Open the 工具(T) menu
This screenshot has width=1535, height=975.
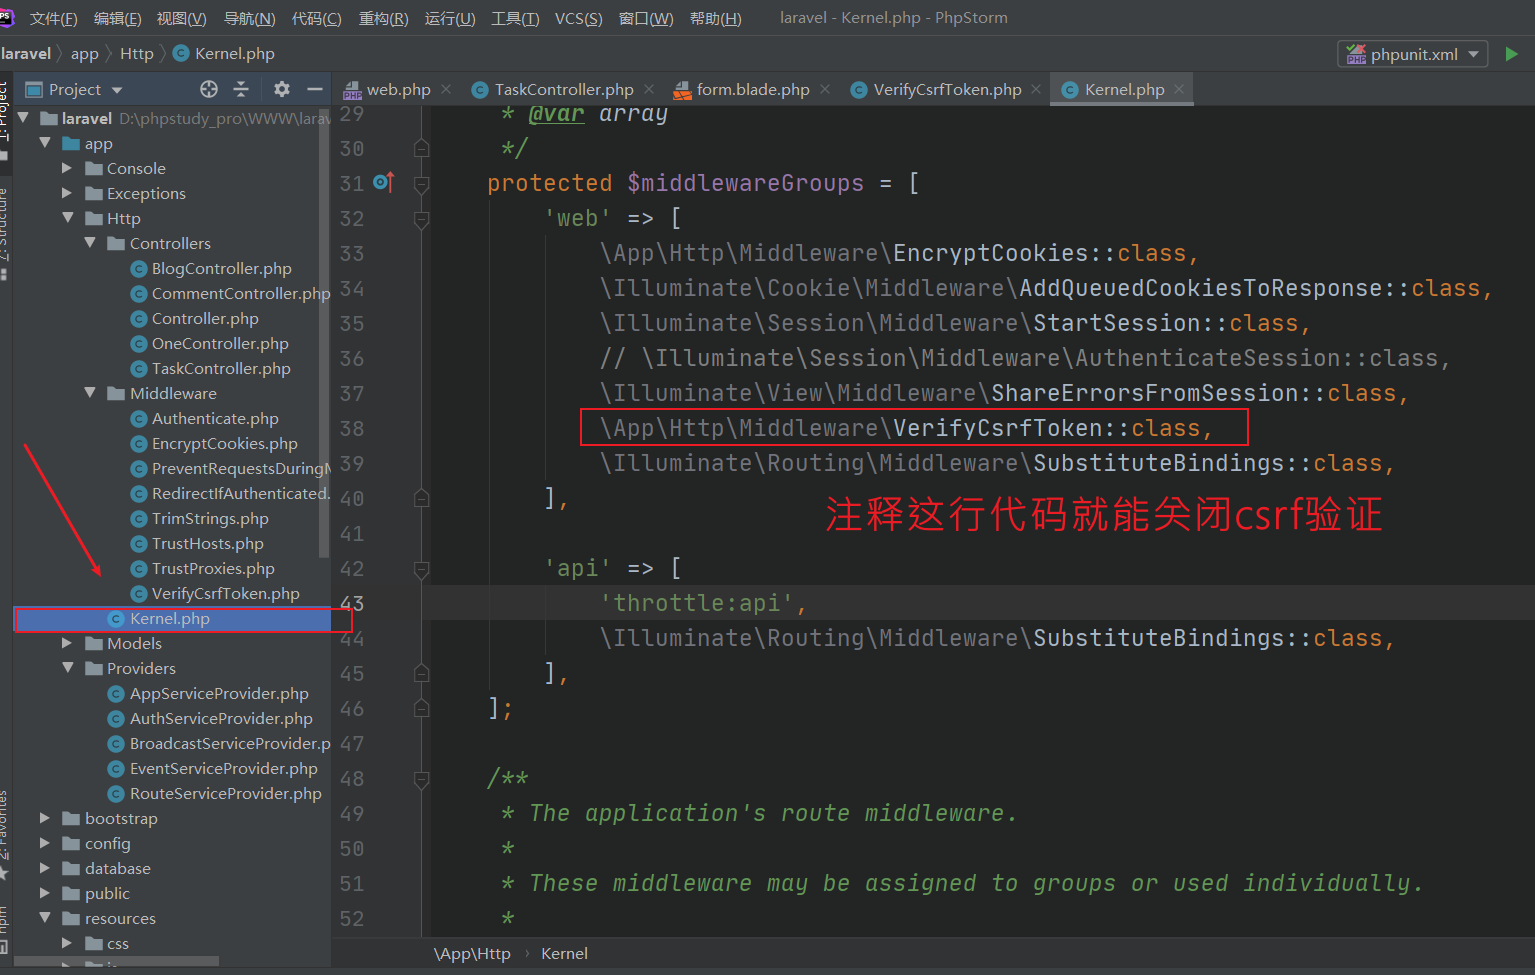[515, 19]
